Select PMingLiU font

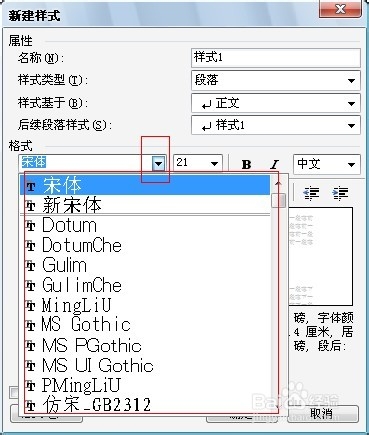[145, 385]
